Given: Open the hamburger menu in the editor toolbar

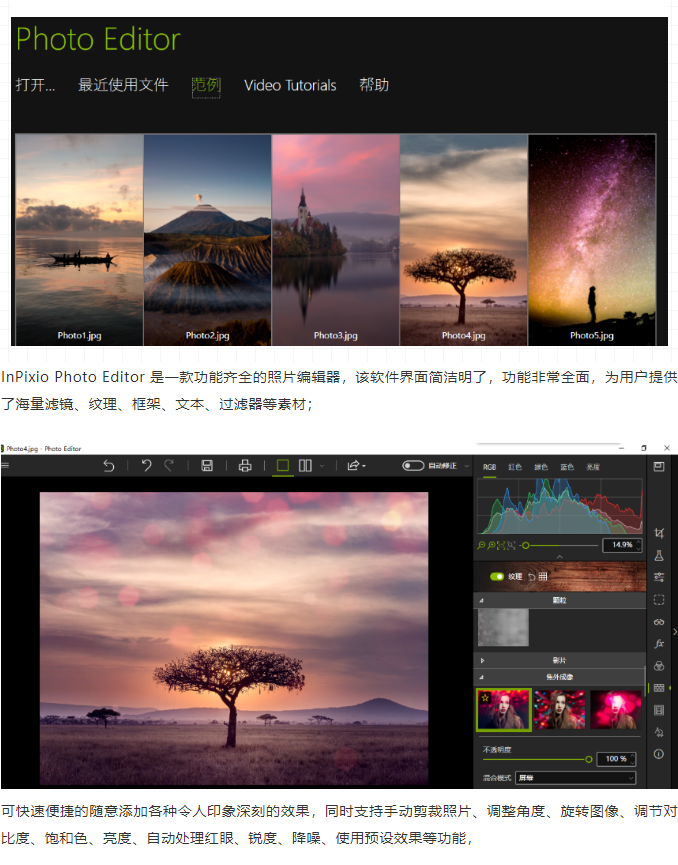Looking at the screenshot, I should pos(5,466).
